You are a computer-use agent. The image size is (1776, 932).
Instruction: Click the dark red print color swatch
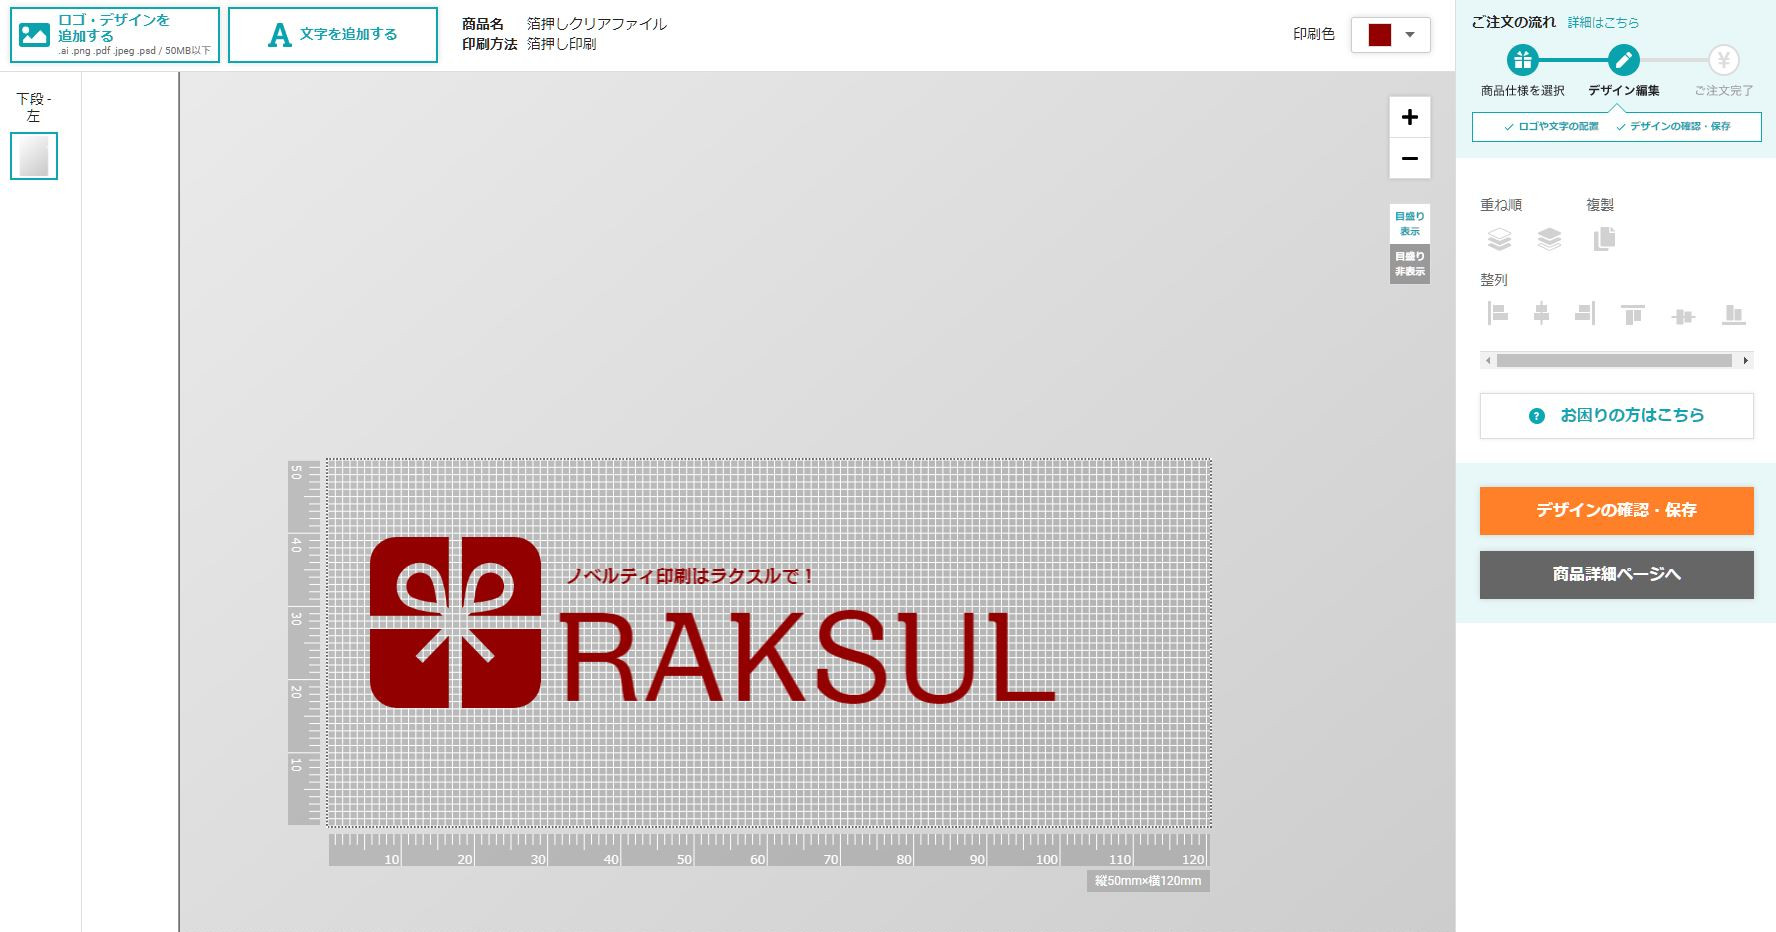(1380, 35)
